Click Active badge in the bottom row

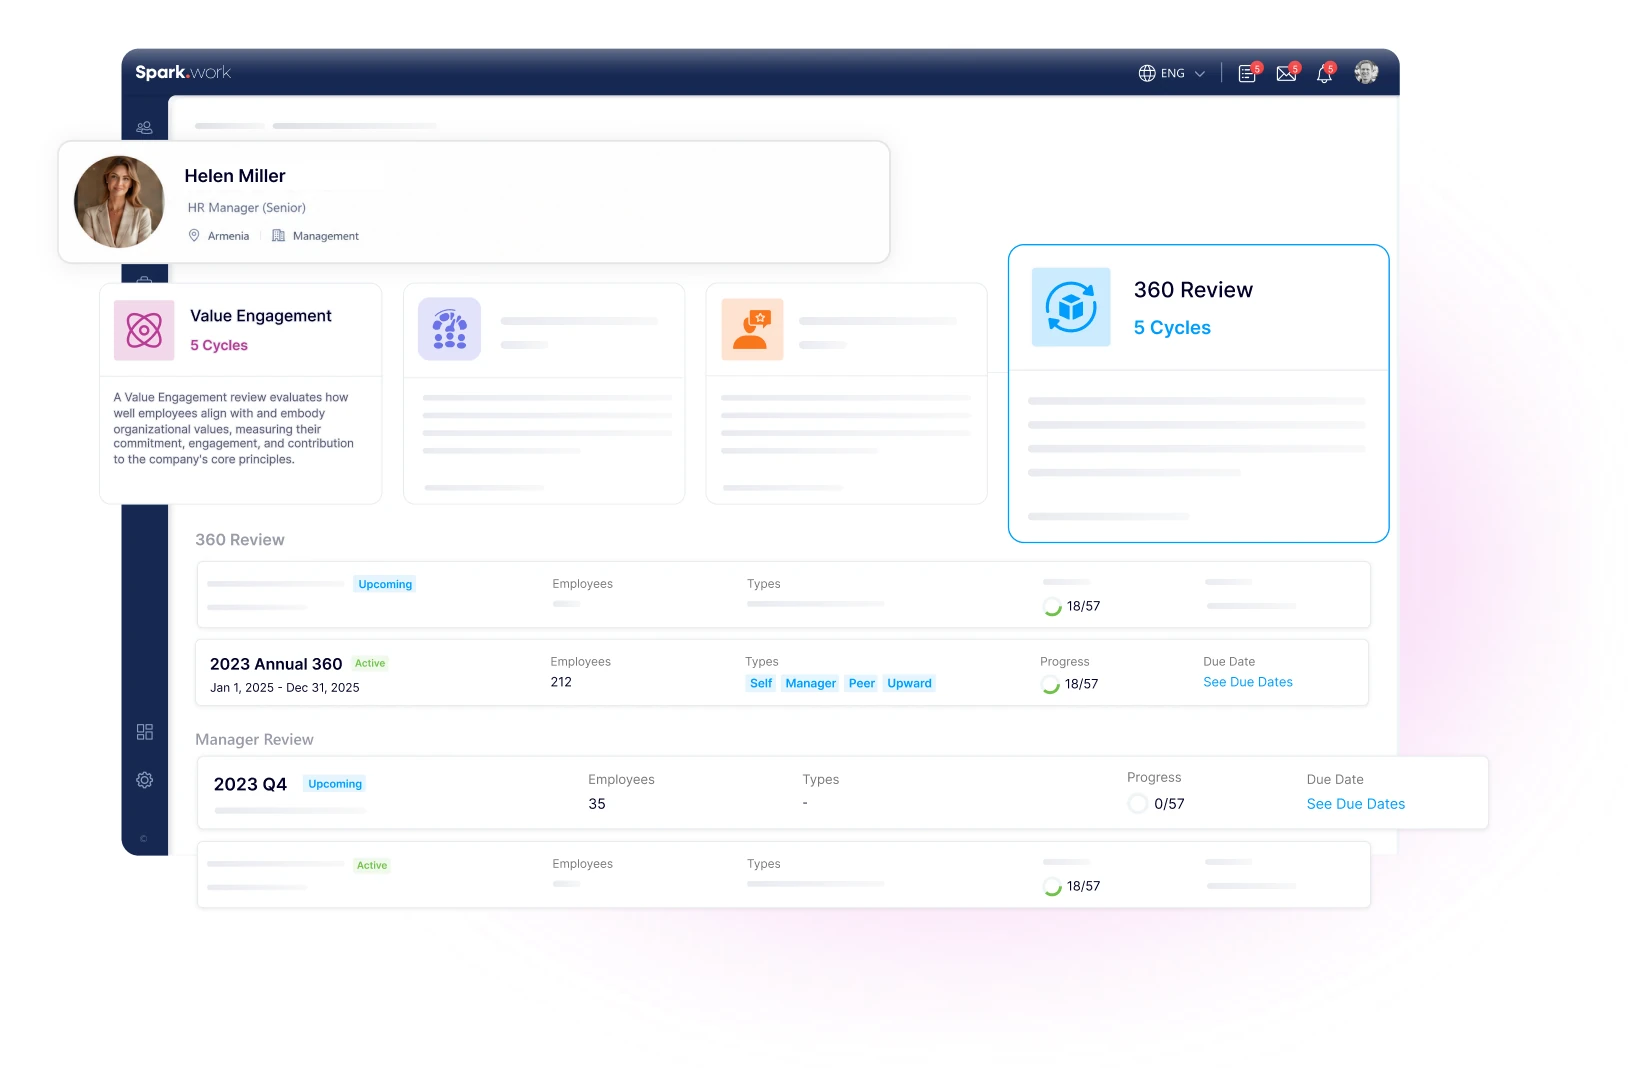(x=372, y=865)
